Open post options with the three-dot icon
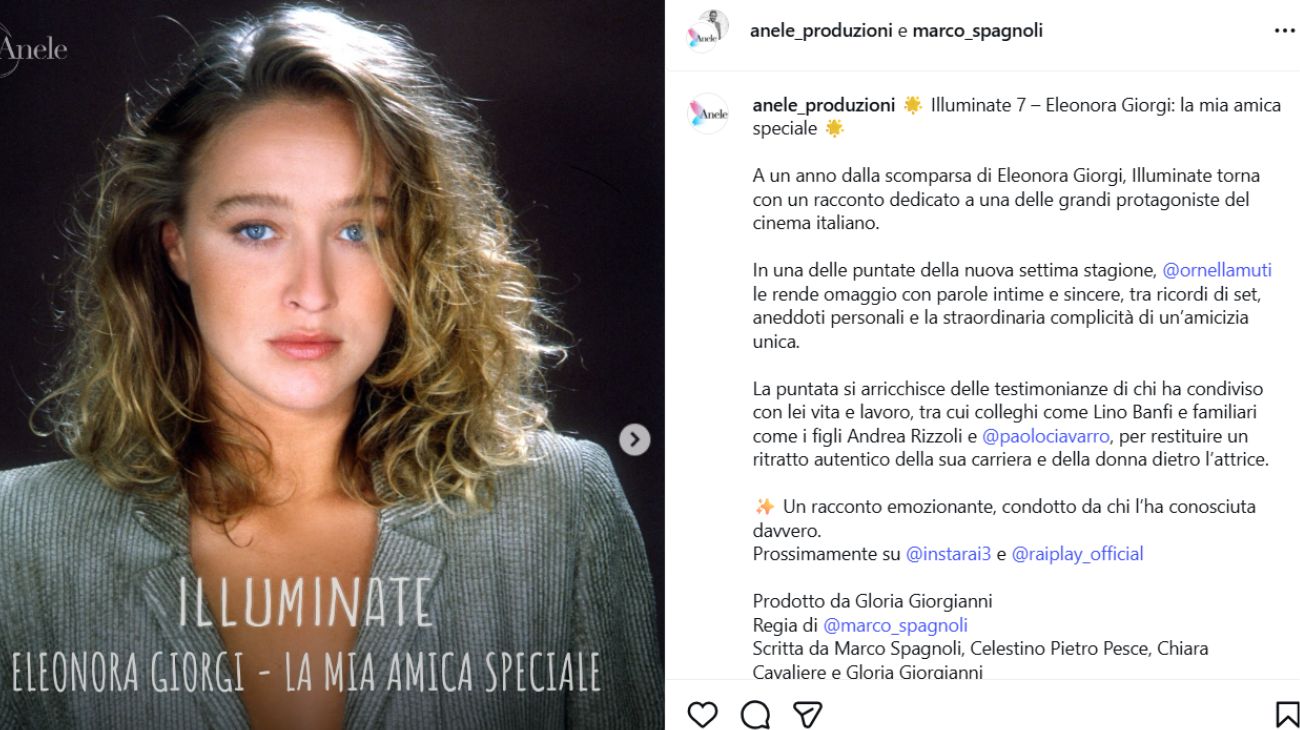The width and height of the screenshot is (1300, 730). 1285,30
